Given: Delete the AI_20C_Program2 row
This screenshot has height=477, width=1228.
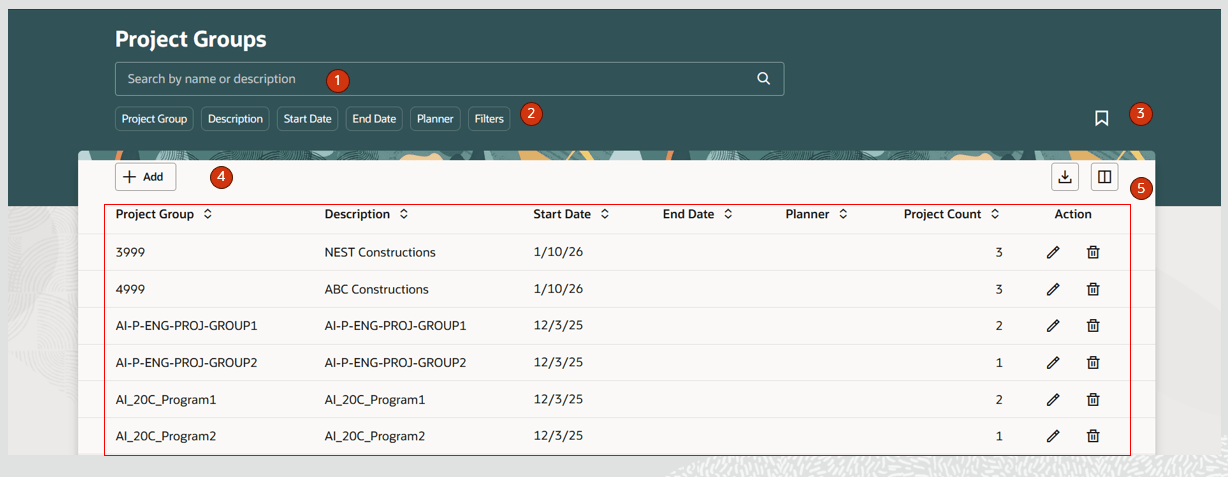Looking at the screenshot, I should point(1093,435).
